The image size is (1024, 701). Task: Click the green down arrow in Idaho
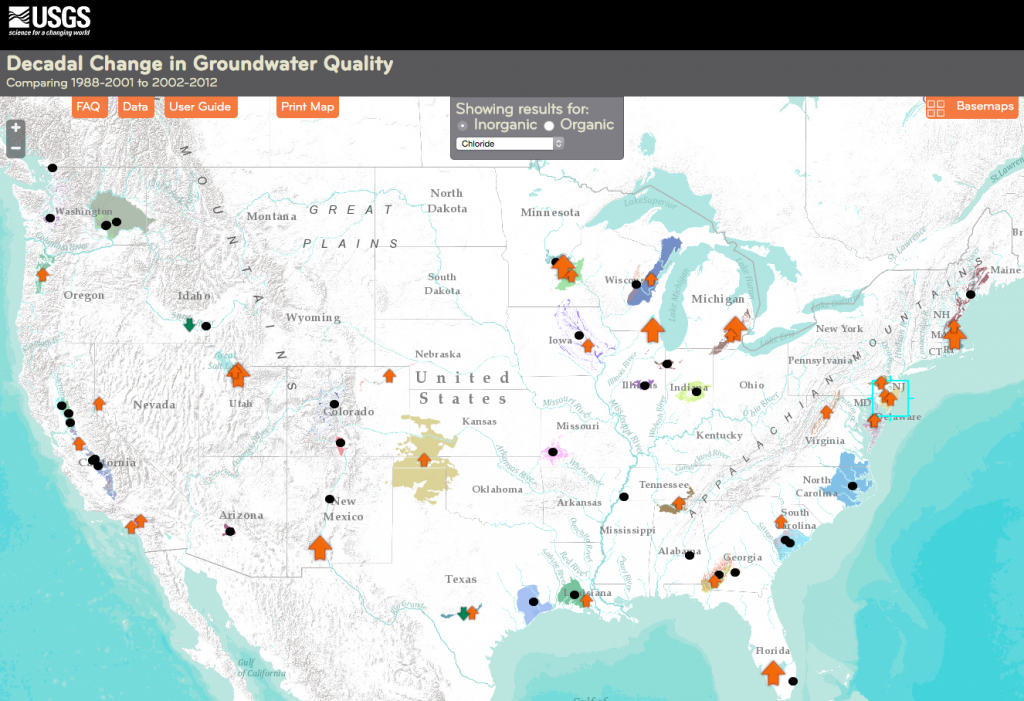189,324
